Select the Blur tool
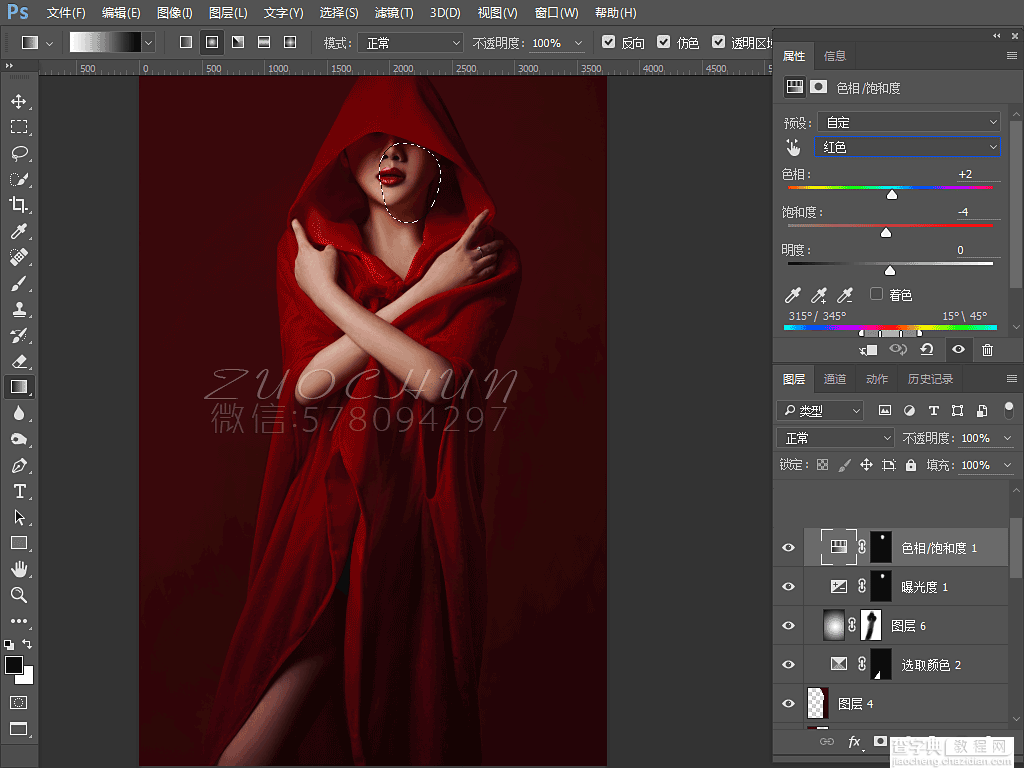Image resolution: width=1024 pixels, height=768 pixels. (x=18, y=413)
